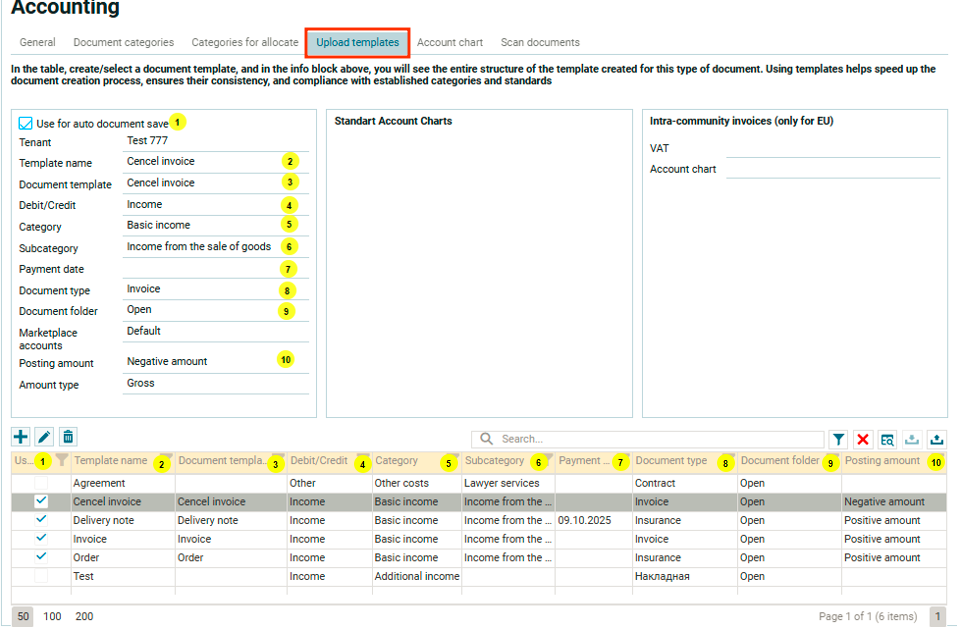Uncheck the checkbox in Delivery note row
The image size is (957, 627).
pos(41,520)
